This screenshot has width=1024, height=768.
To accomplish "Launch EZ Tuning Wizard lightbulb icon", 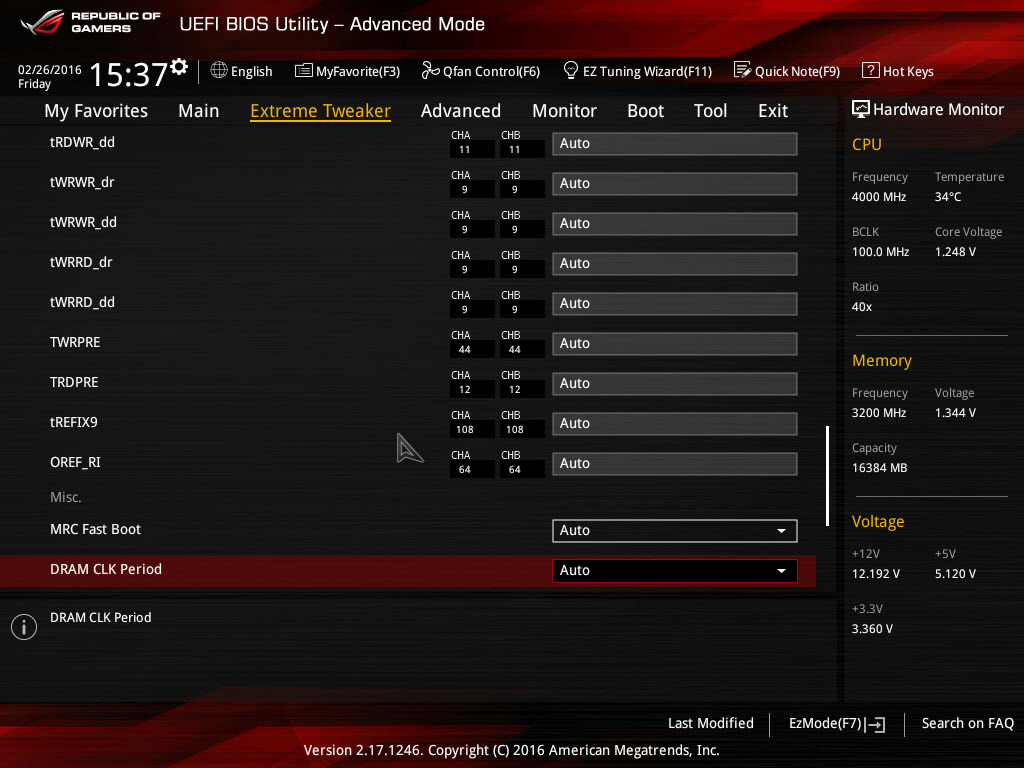I will click(570, 70).
